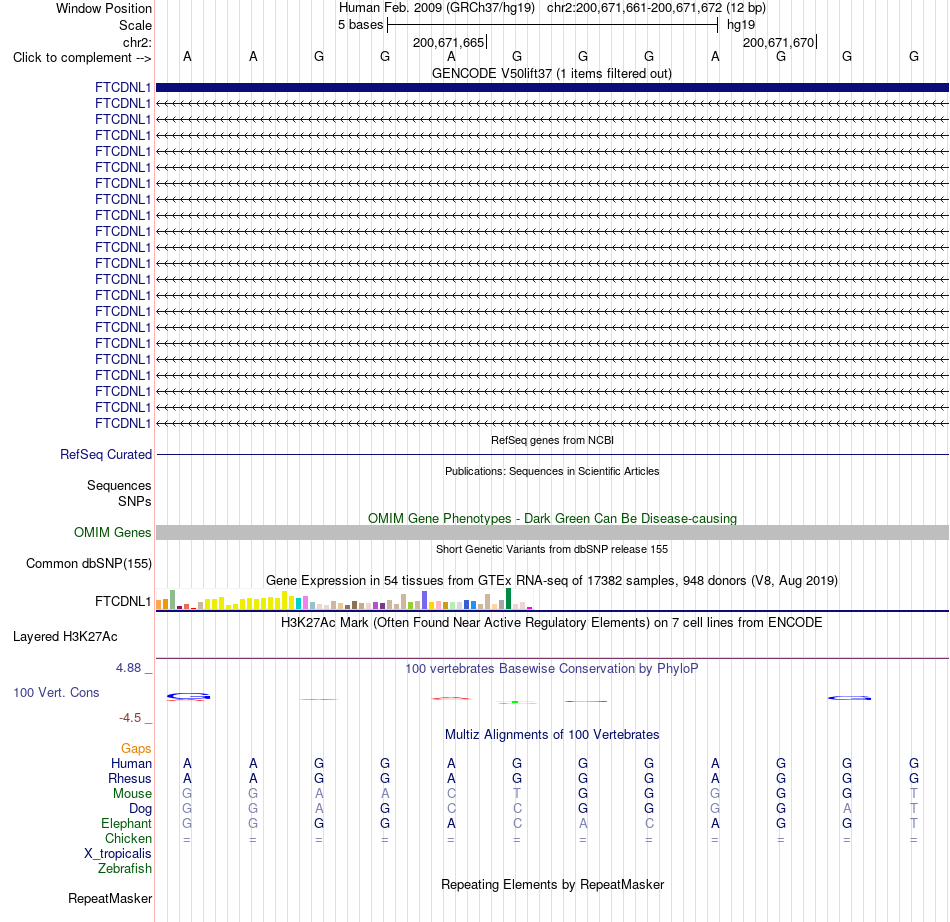
Task: Click the 'Chicken' species label
Action: [128, 838]
